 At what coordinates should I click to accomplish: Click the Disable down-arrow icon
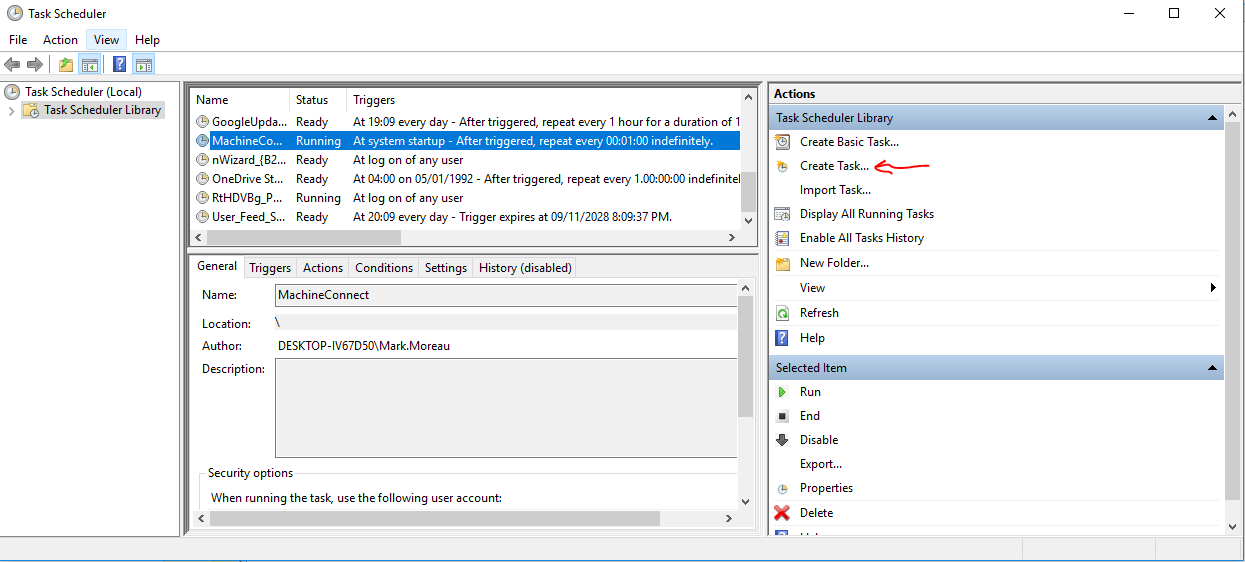[782, 440]
